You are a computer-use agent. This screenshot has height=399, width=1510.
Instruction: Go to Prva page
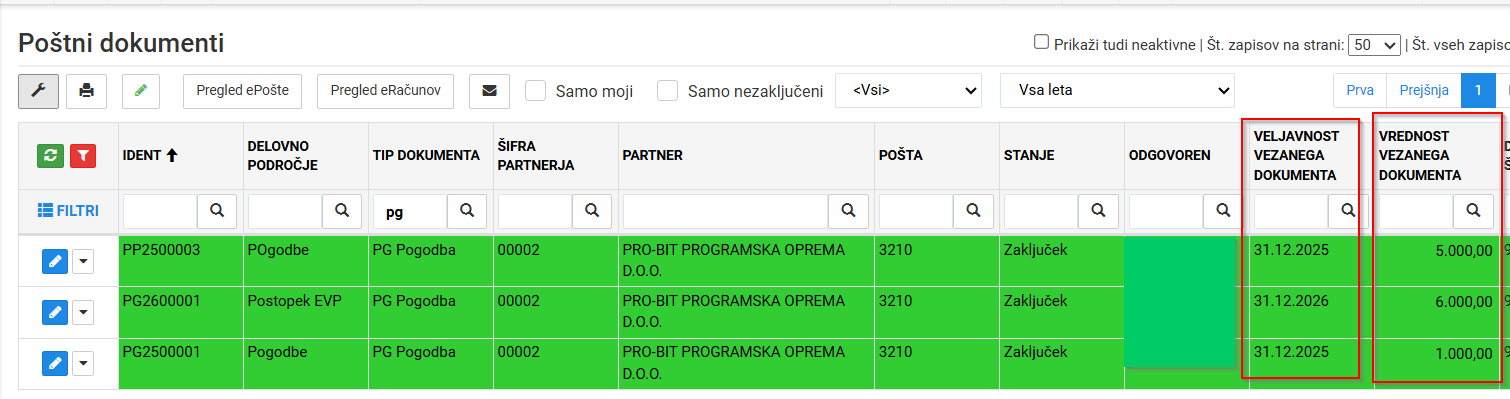click(1360, 91)
